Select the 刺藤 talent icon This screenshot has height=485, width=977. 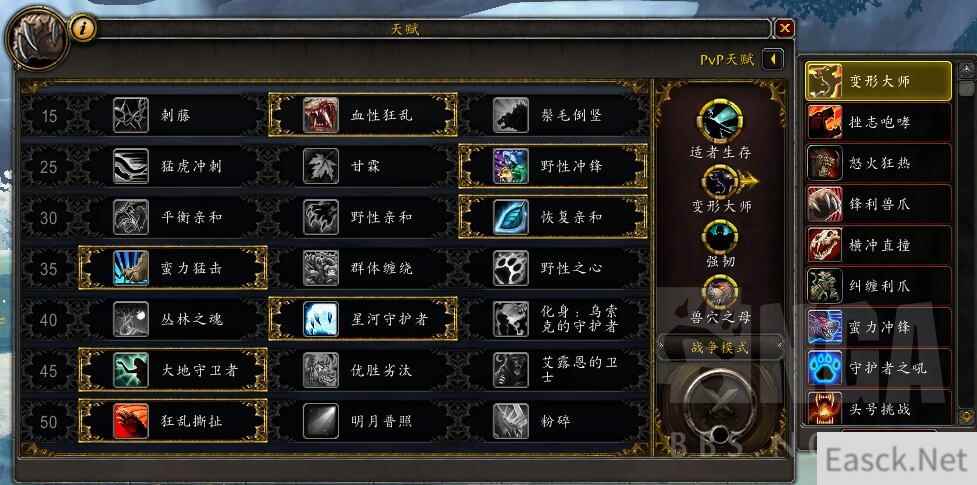[131, 115]
